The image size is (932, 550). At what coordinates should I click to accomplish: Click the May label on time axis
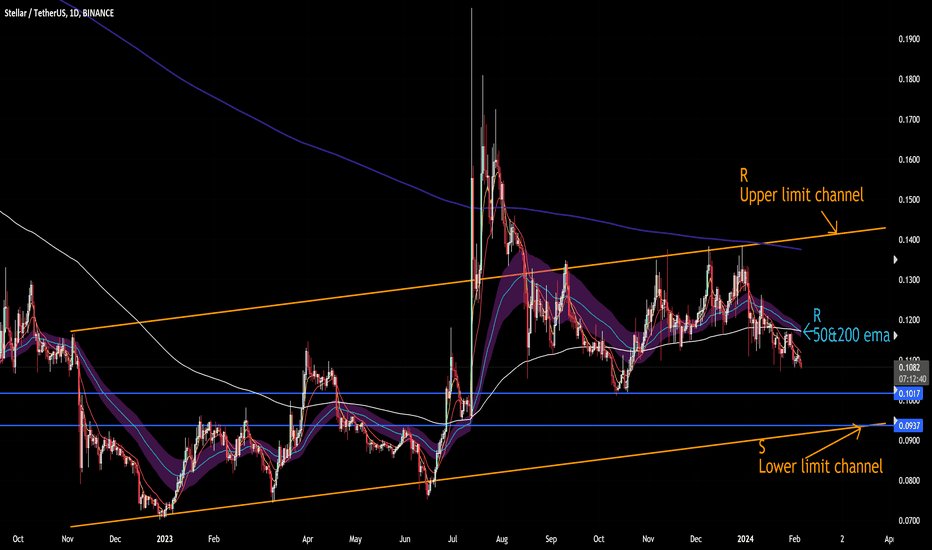pos(355,539)
